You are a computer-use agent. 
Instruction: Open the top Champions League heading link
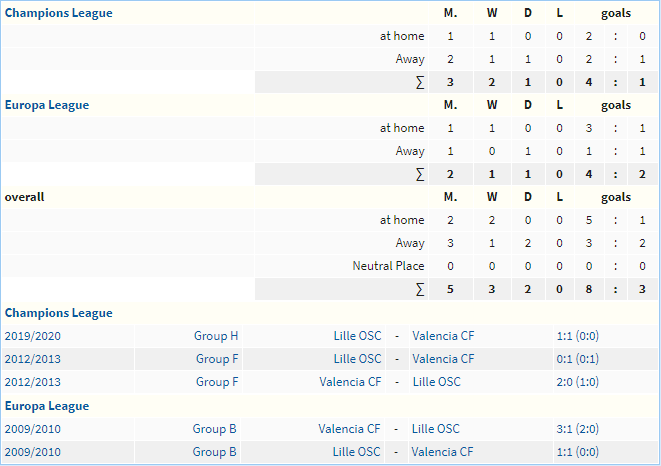(x=59, y=13)
